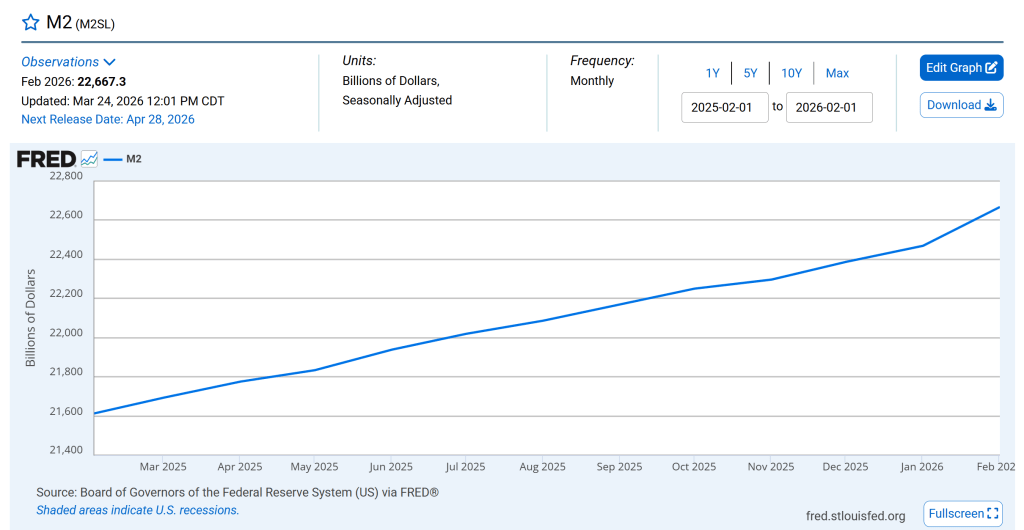Click the start date field 2025-02-01
1024x530 pixels.
click(725, 107)
